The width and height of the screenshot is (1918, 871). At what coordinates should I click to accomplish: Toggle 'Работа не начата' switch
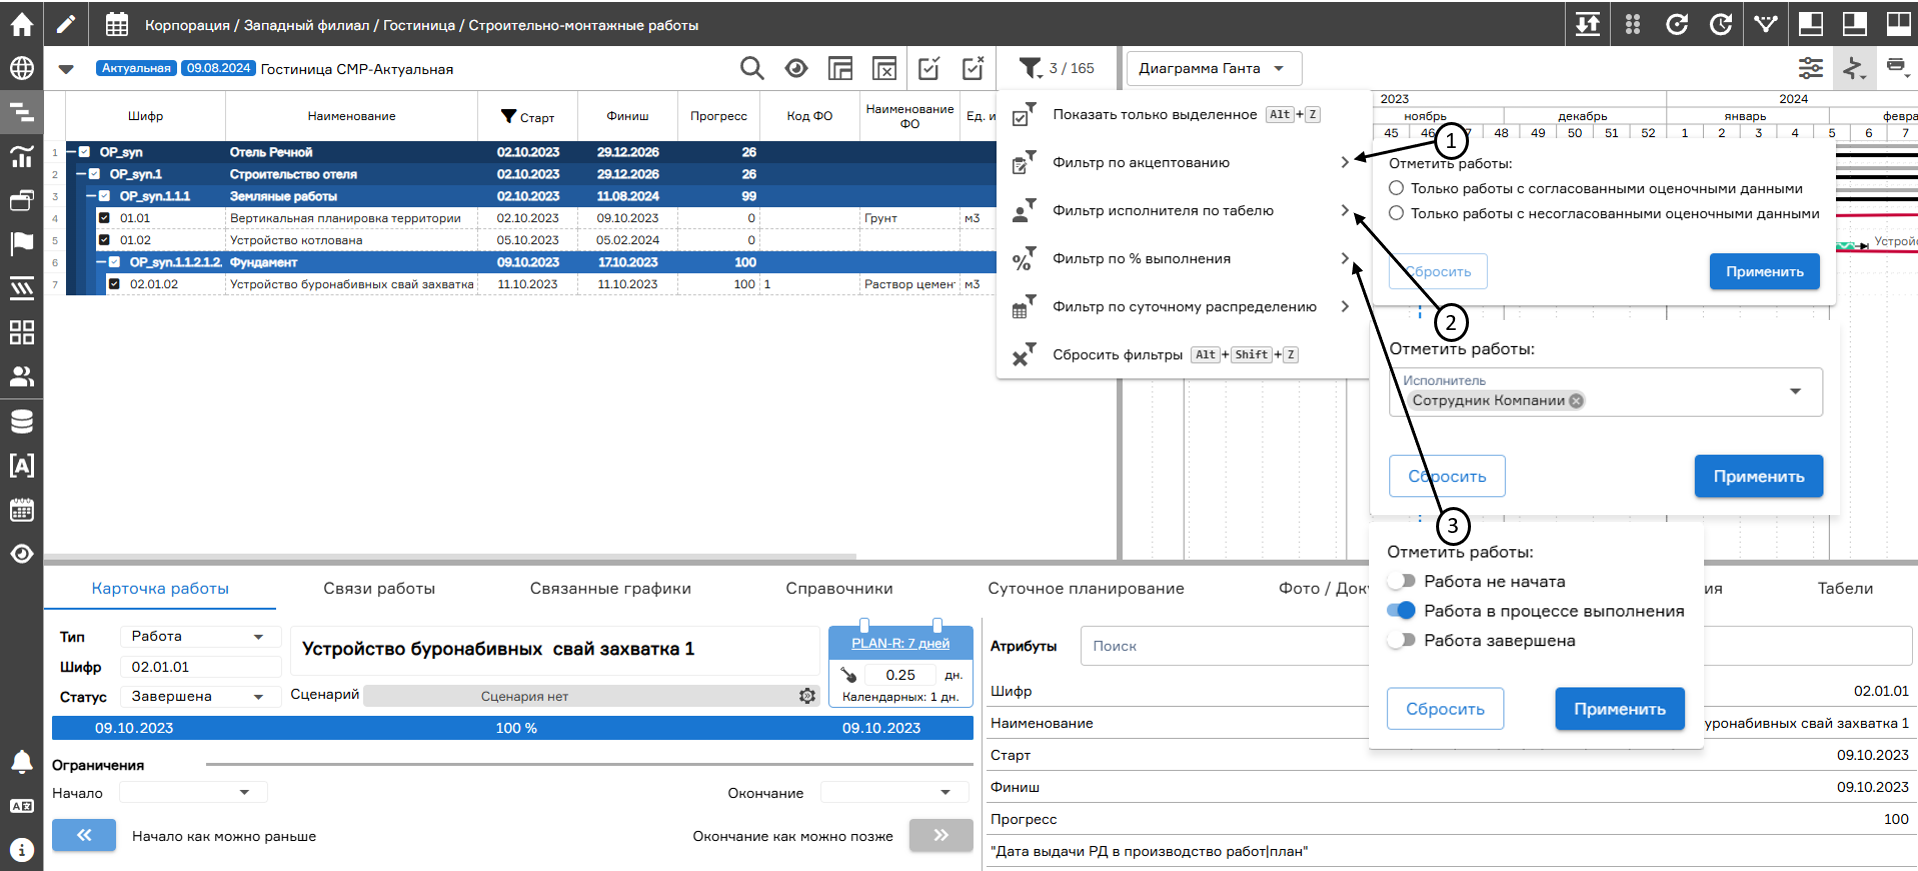pos(1402,581)
